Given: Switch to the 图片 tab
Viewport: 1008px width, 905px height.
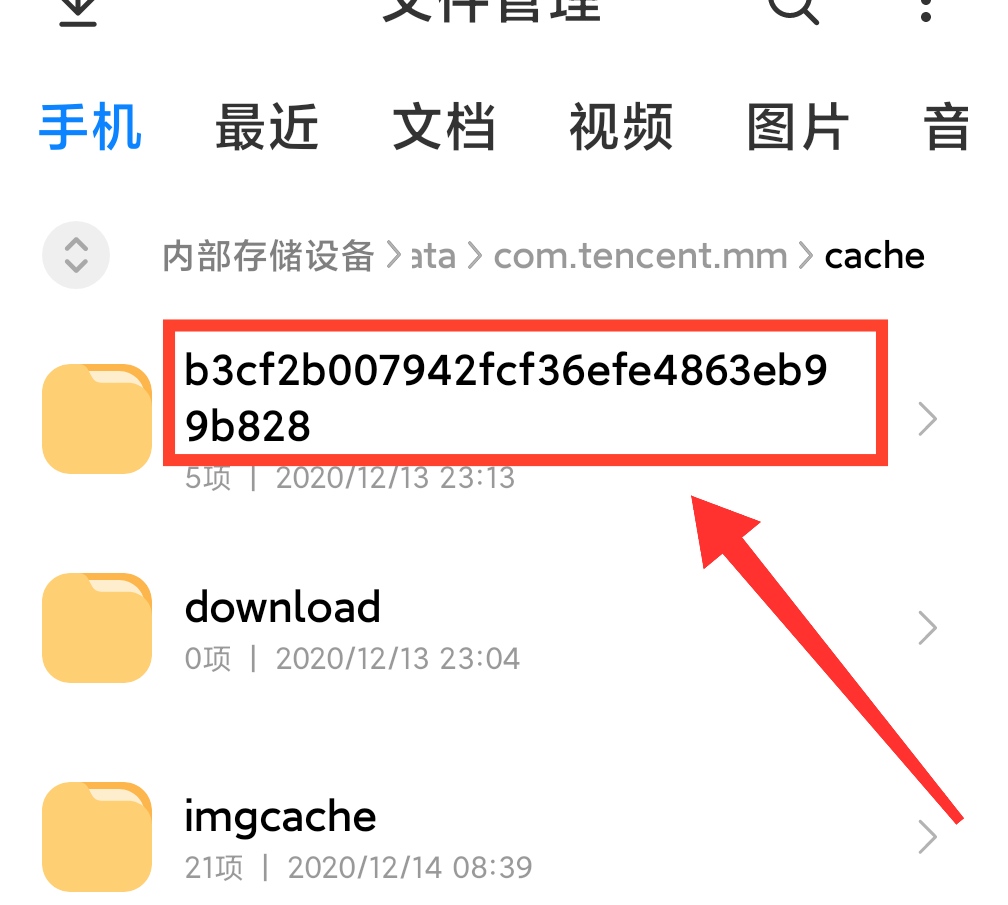Looking at the screenshot, I should point(798,127).
